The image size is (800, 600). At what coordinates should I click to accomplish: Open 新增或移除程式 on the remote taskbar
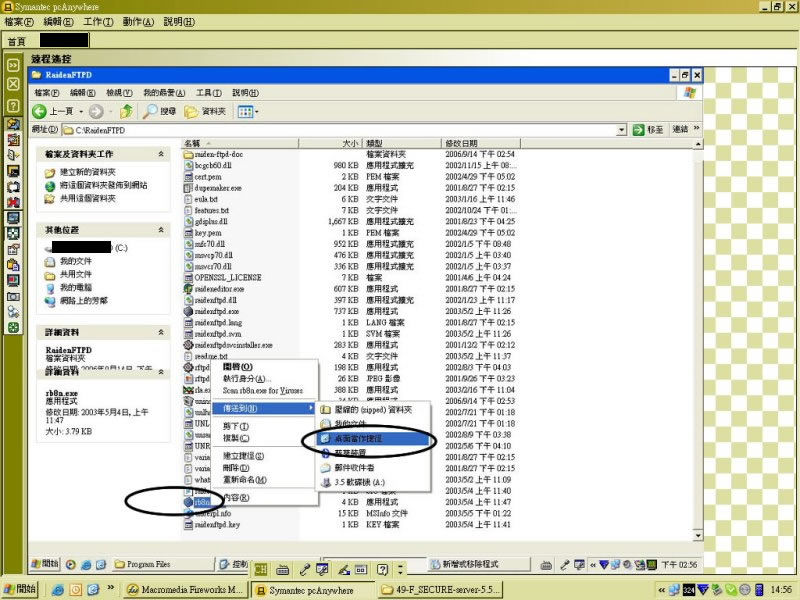tap(477, 564)
